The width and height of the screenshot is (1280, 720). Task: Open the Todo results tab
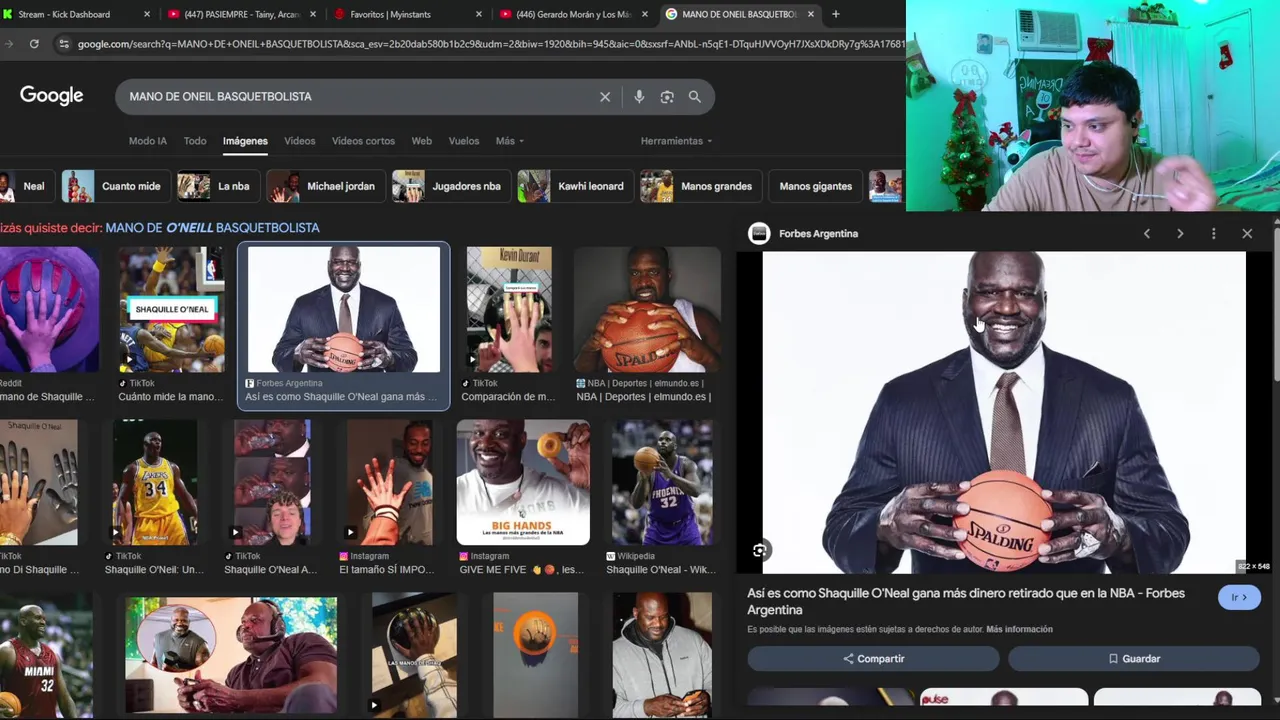point(195,141)
